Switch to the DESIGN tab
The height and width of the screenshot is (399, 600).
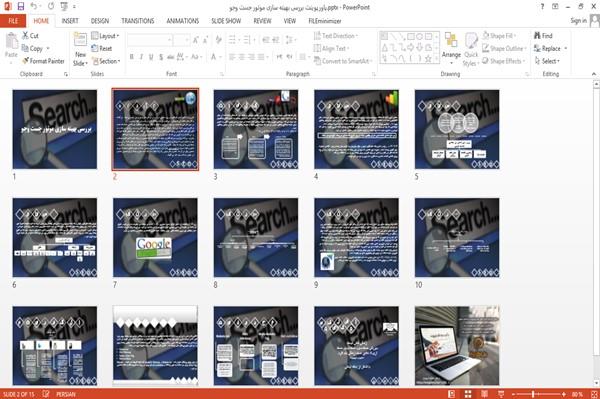point(100,21)
